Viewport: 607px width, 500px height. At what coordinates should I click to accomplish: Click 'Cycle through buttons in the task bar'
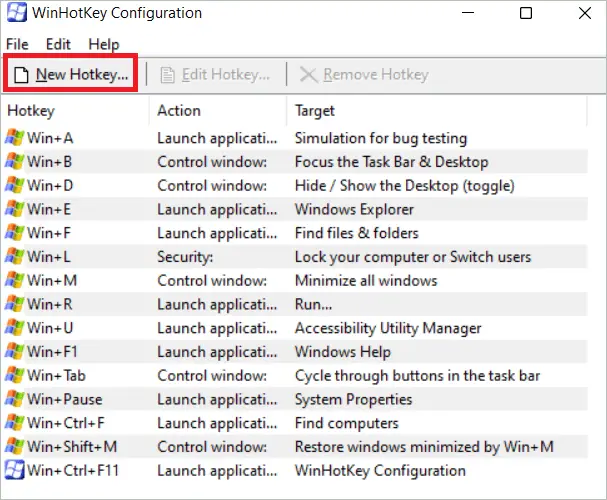point(417,376)
